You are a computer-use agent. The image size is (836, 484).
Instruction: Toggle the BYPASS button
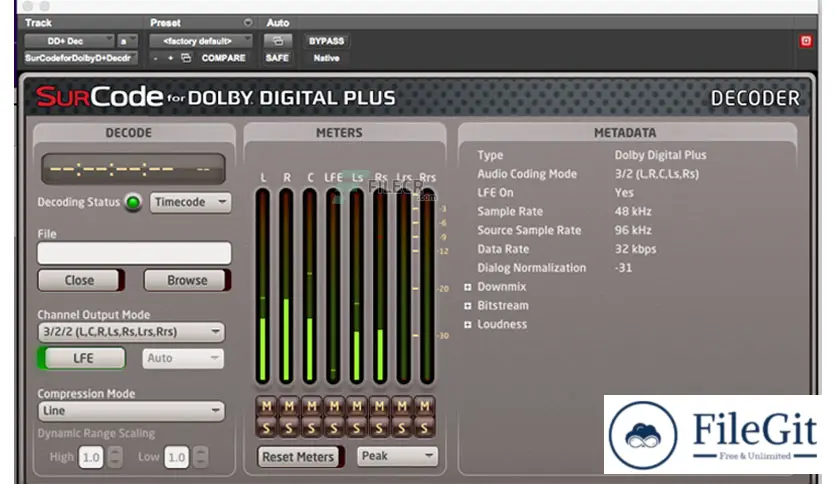[x=326, y=41]
